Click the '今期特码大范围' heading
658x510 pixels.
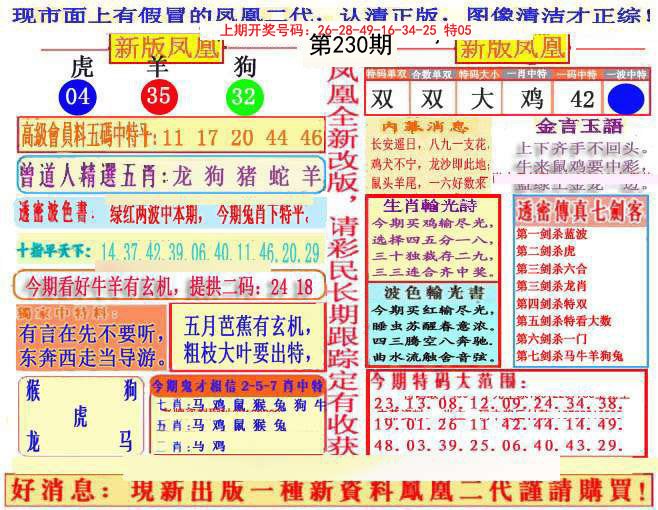[450, 381]
